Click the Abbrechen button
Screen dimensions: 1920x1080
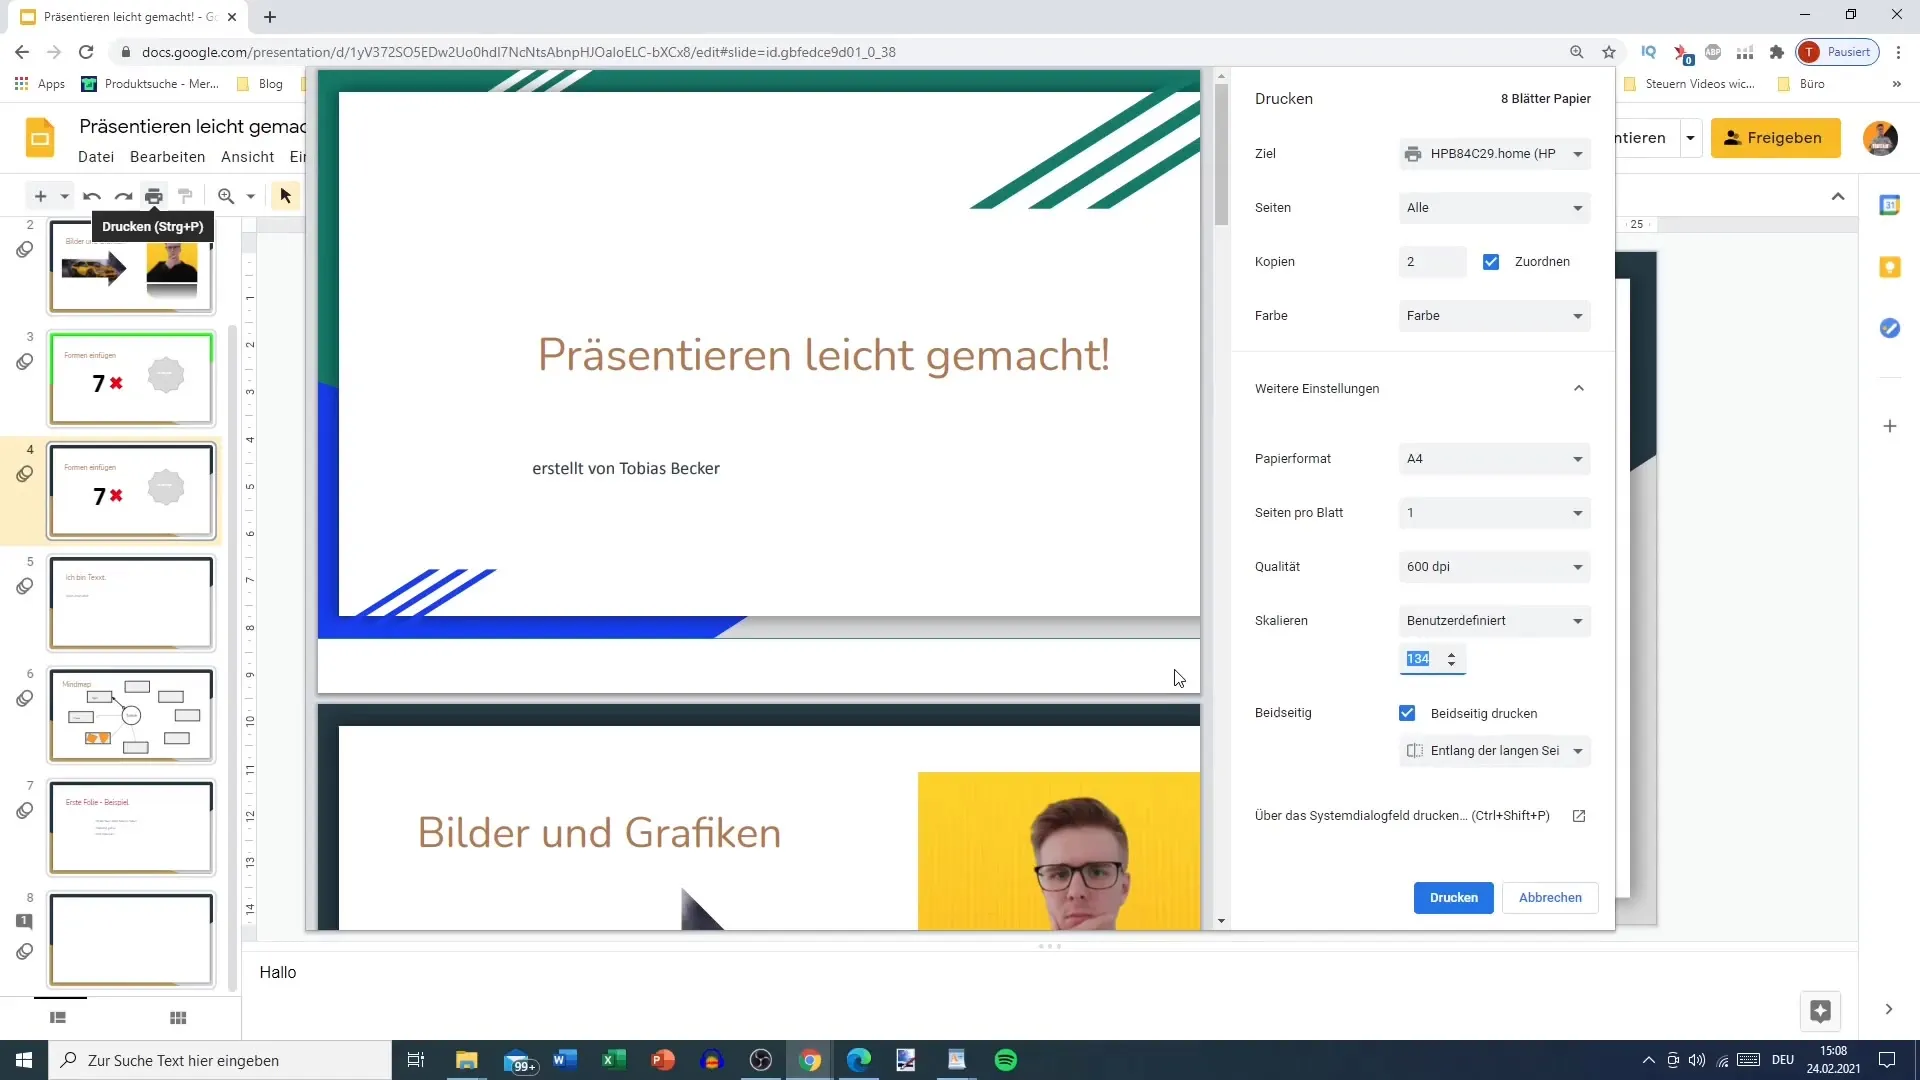tap(1550, 898)
